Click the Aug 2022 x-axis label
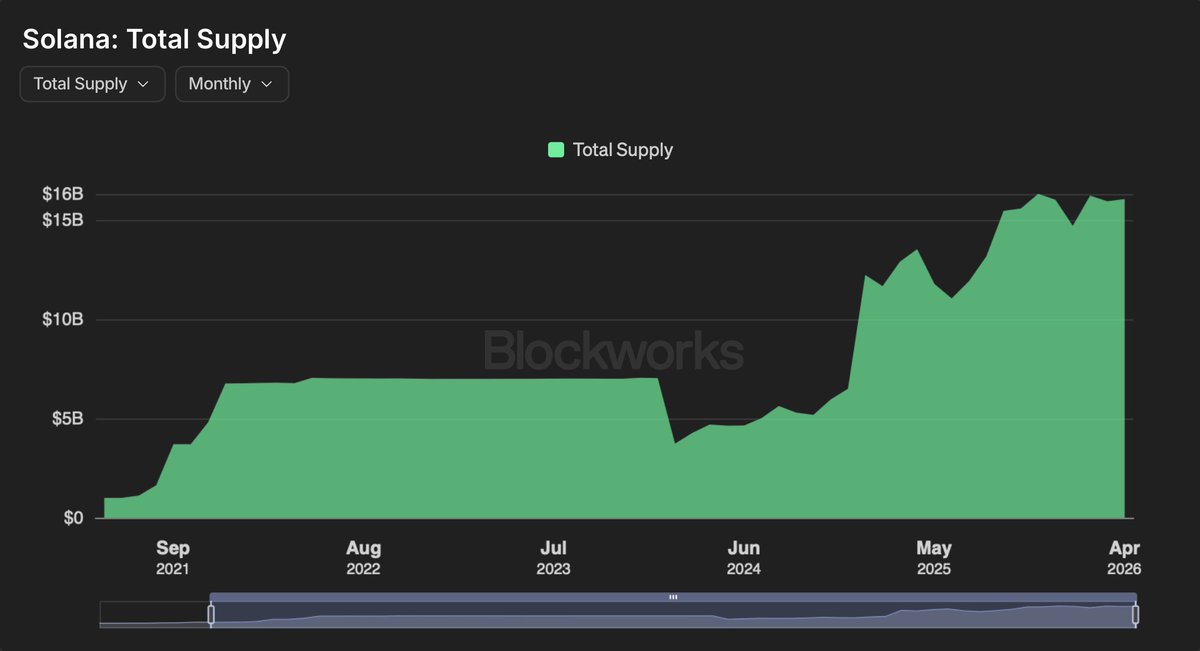 [363, 558]
